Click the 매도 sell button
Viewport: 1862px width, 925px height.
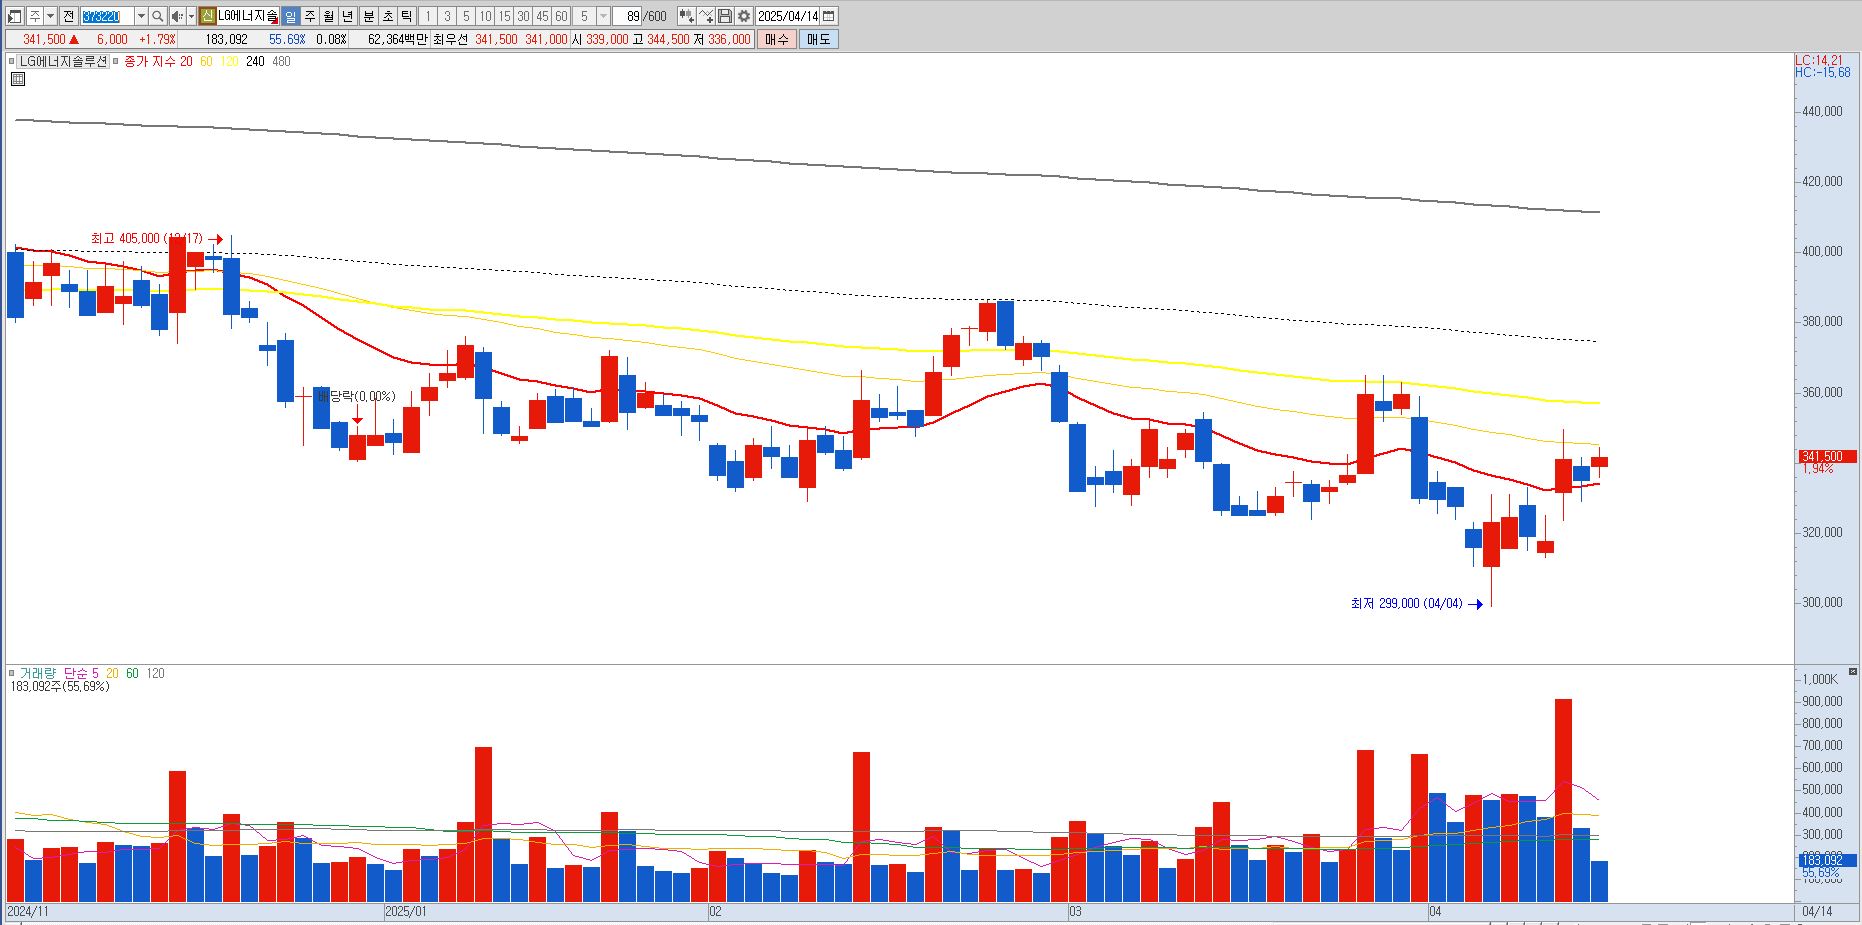[819, 39]
